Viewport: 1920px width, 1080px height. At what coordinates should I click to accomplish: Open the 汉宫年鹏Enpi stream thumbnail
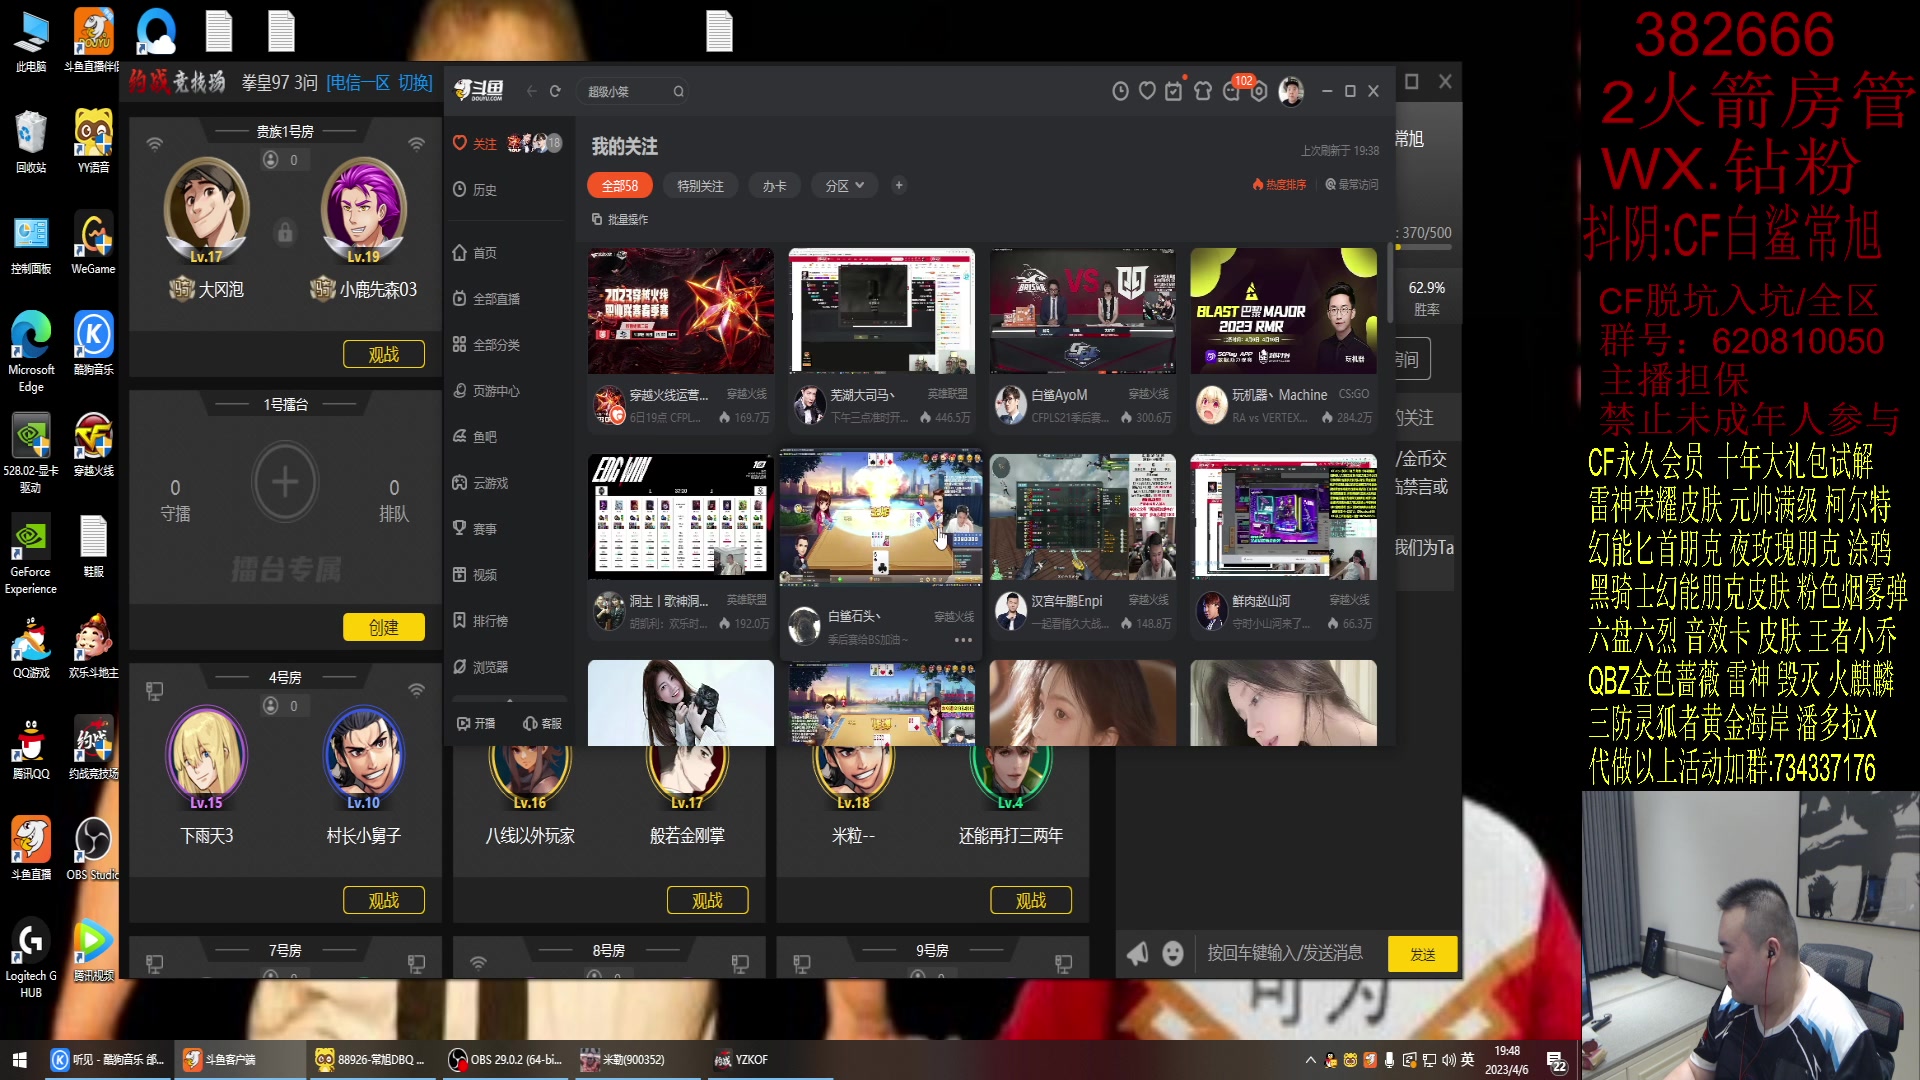(x=1082, y=517)
